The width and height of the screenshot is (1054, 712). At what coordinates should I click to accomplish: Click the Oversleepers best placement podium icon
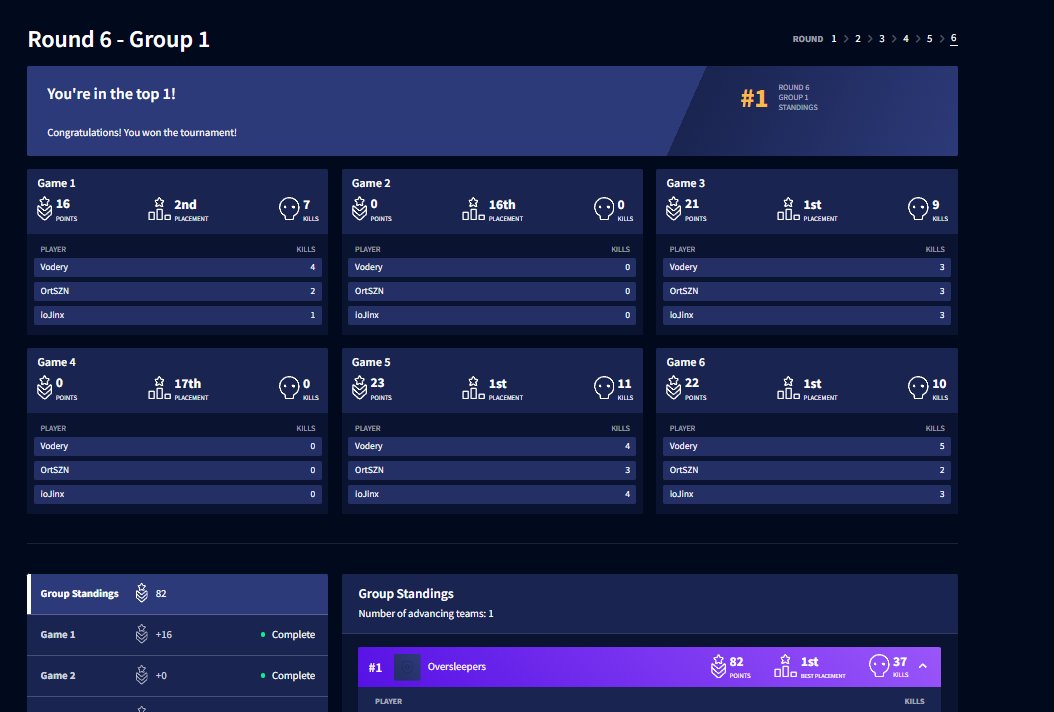(785, 666)
